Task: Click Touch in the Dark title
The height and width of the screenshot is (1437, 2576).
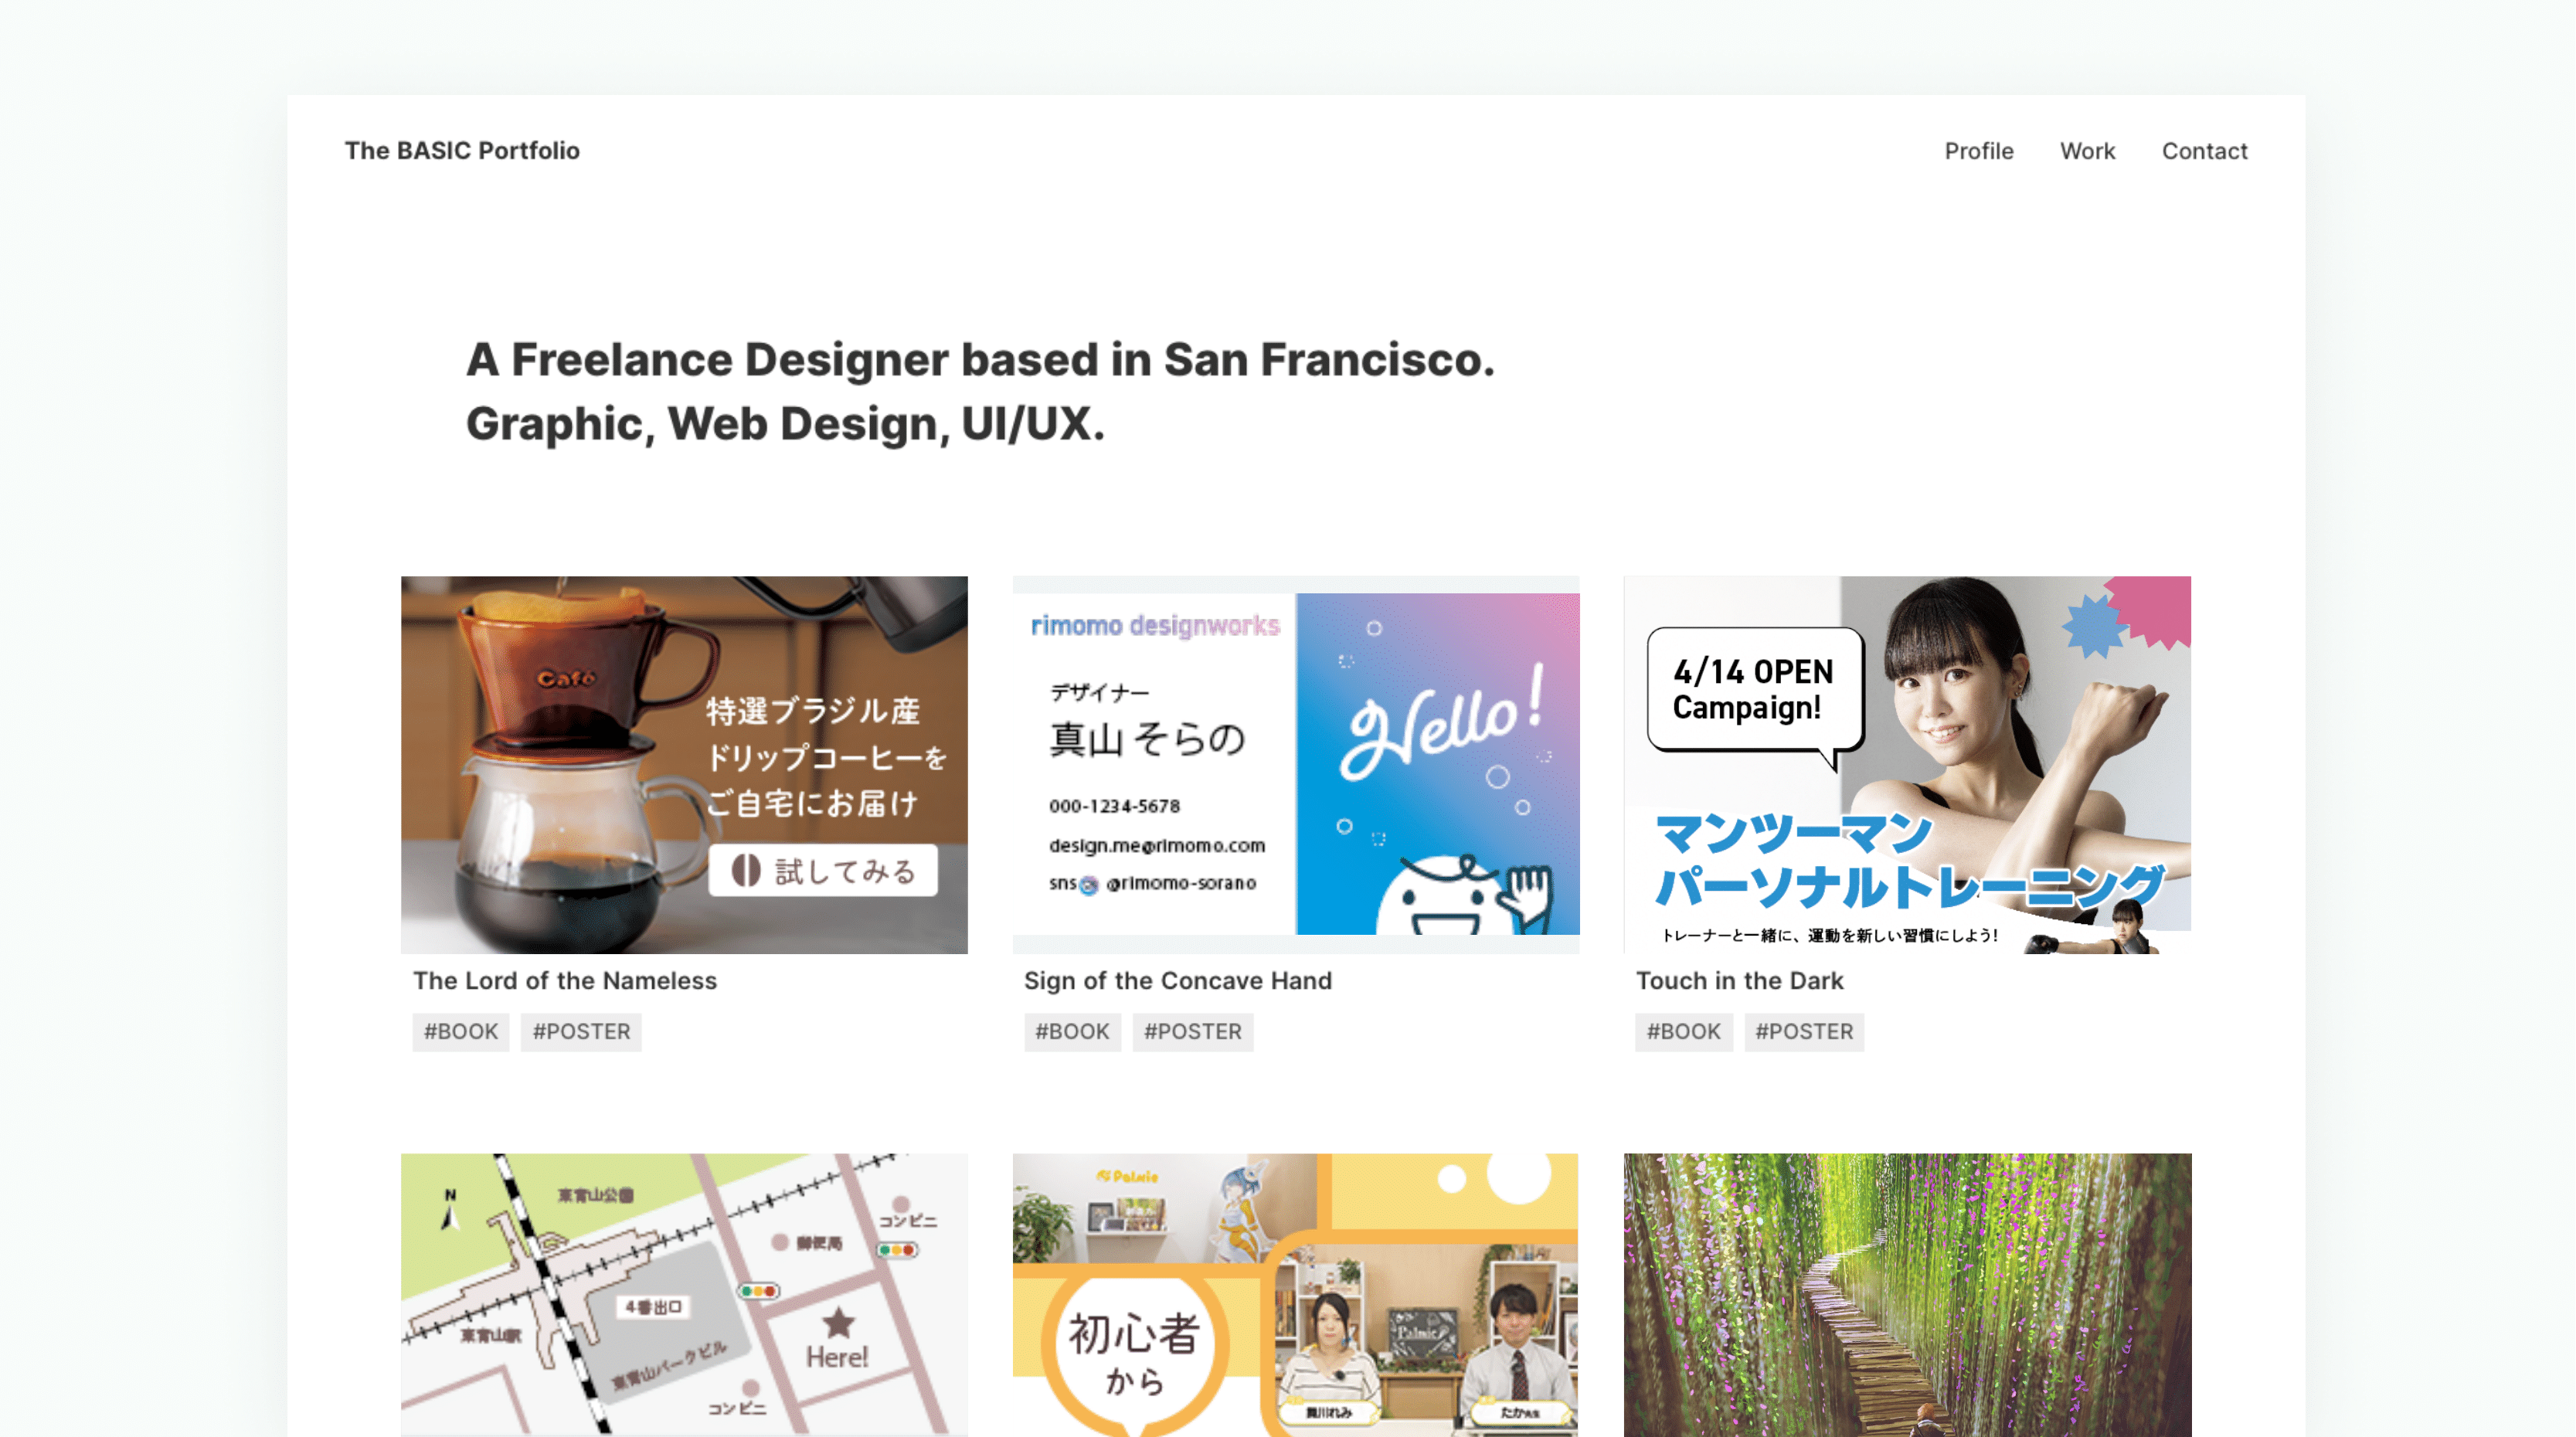Action: (1739, 980)
